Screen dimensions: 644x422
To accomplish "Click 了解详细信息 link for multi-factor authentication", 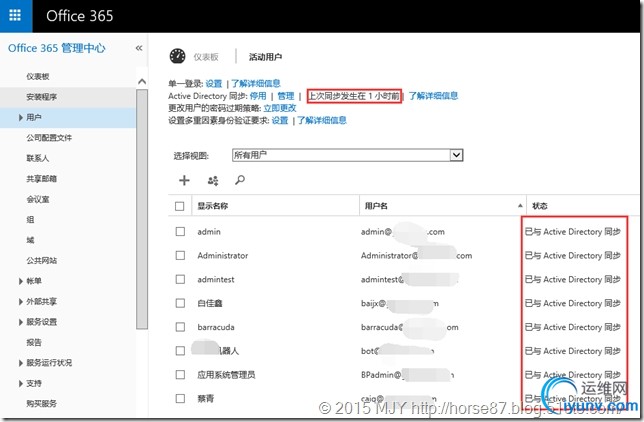I will (322, 120).
